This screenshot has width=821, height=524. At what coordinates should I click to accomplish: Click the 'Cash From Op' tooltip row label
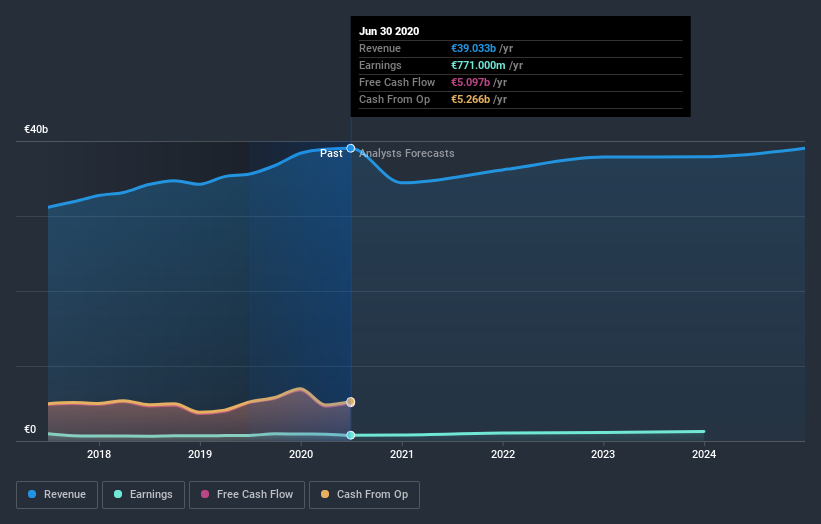(x=394, y=99)
